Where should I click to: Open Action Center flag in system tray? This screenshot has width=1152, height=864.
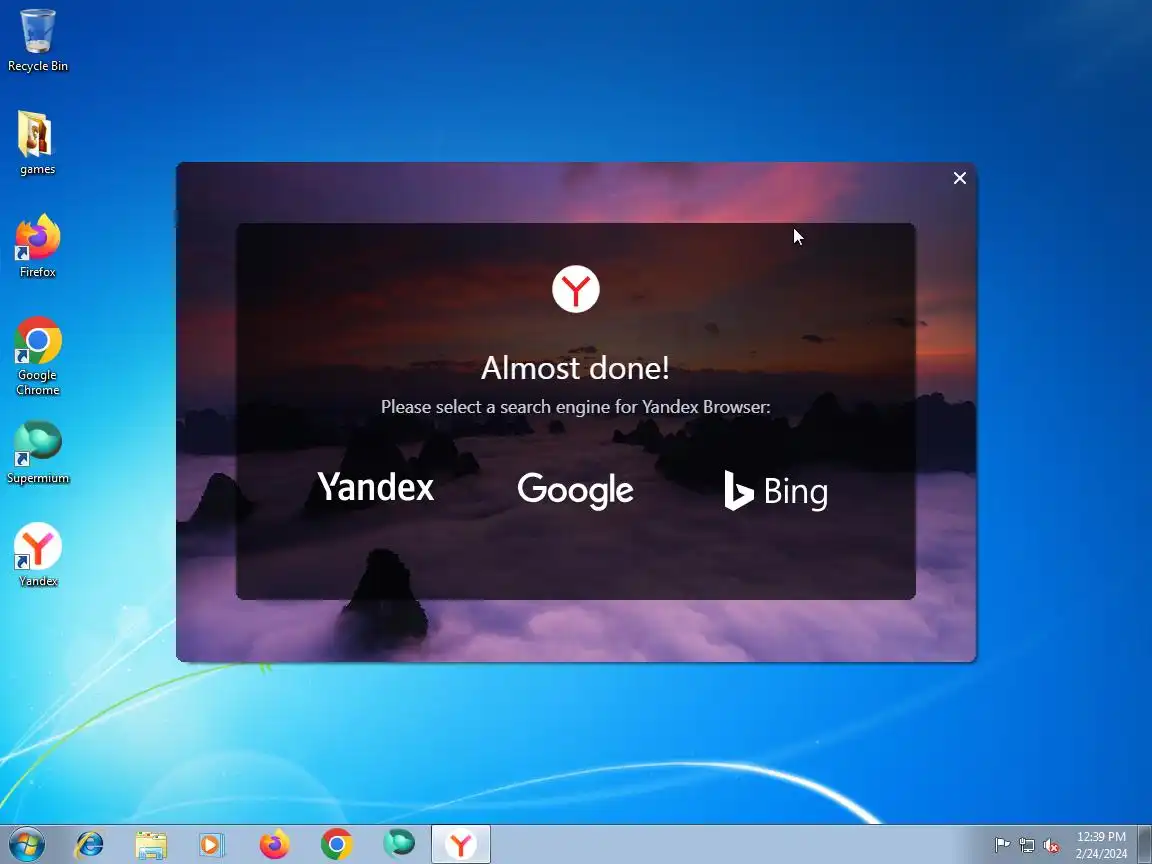click(x=1002, y=845)
